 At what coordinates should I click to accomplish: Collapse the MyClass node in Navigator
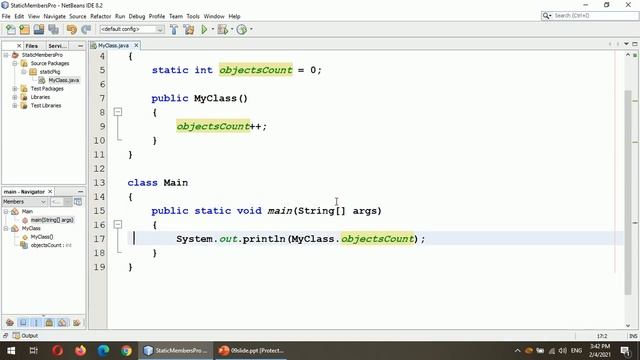point(6,228)
